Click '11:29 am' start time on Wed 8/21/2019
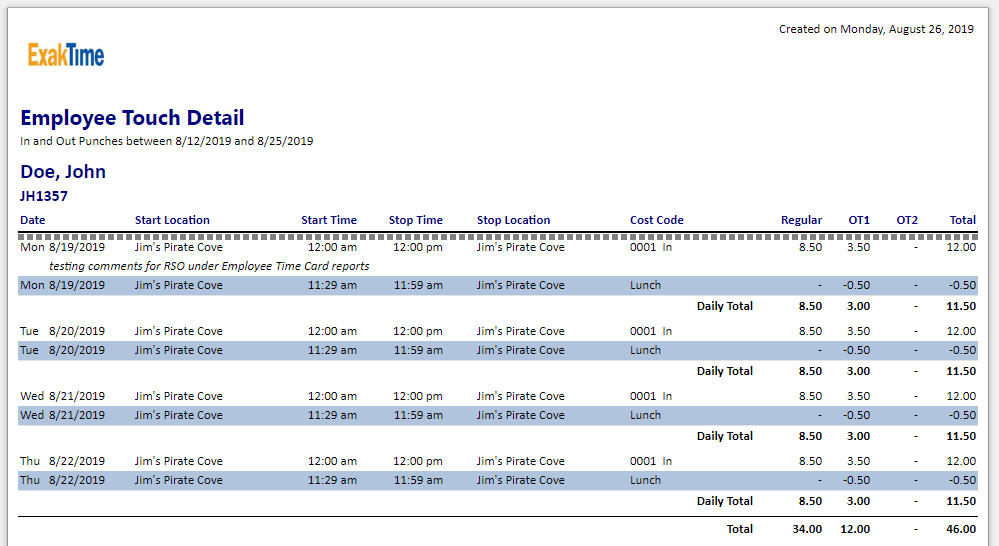Viewport: 999px width, 546px height. tap(332, 415)
